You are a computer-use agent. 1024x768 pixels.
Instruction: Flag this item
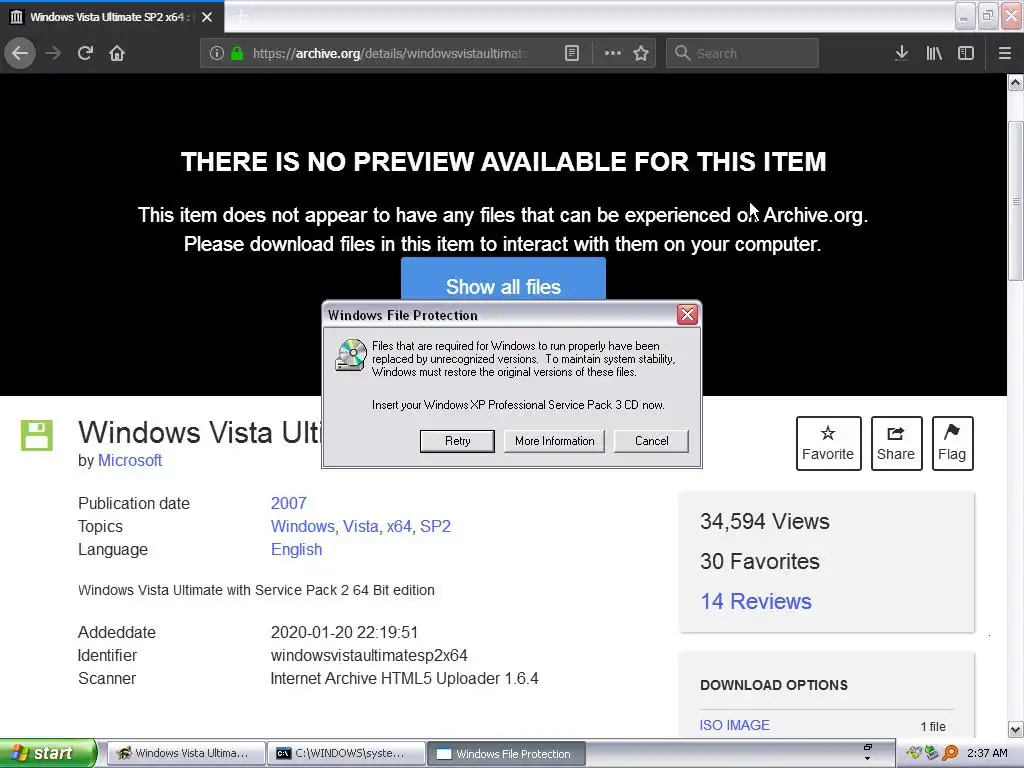pos(952,443)
